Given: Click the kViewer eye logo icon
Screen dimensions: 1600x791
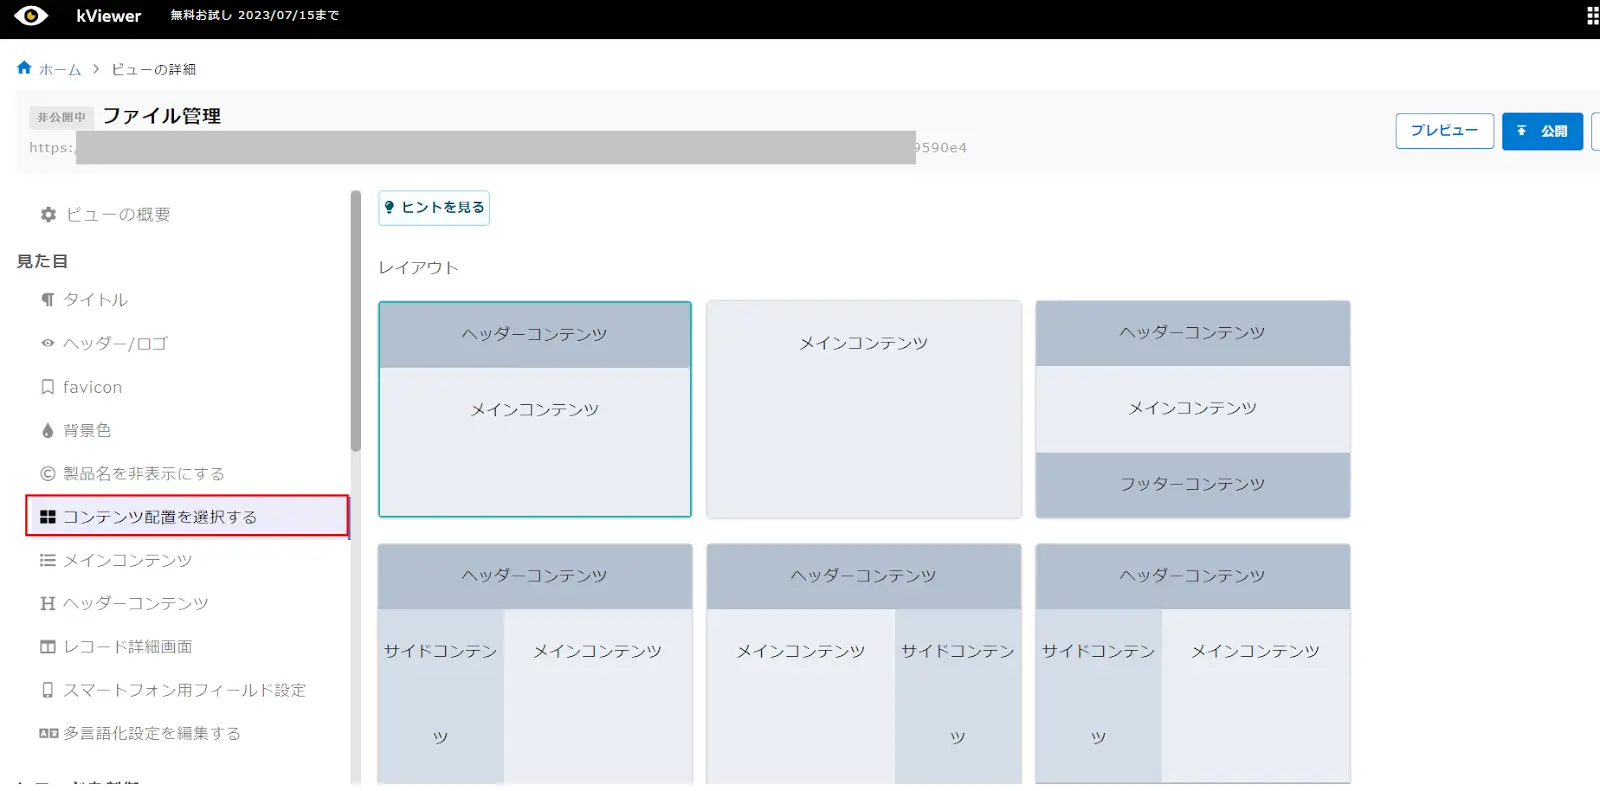Looking at the screenshot, I should [x=31, y=16].
